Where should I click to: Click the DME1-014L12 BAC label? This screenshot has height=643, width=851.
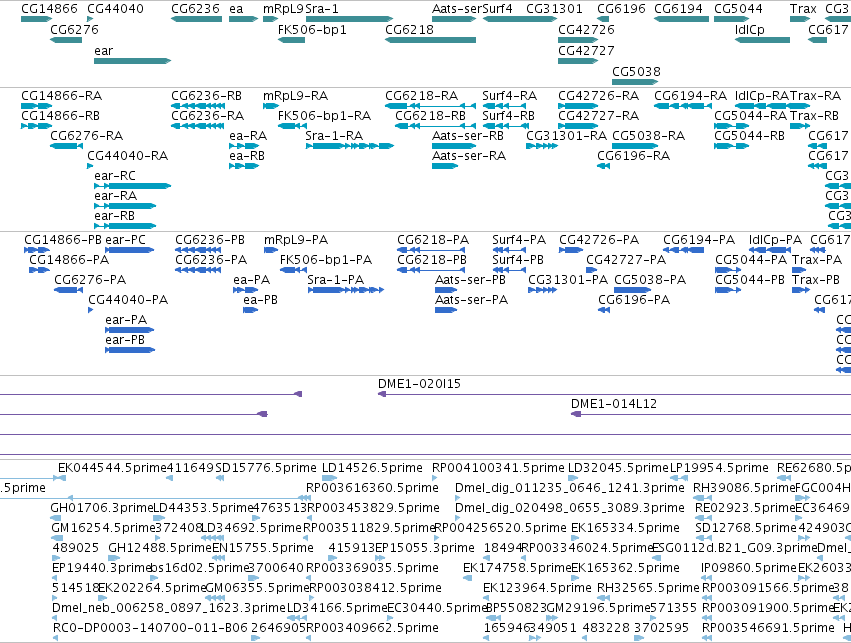613,404
